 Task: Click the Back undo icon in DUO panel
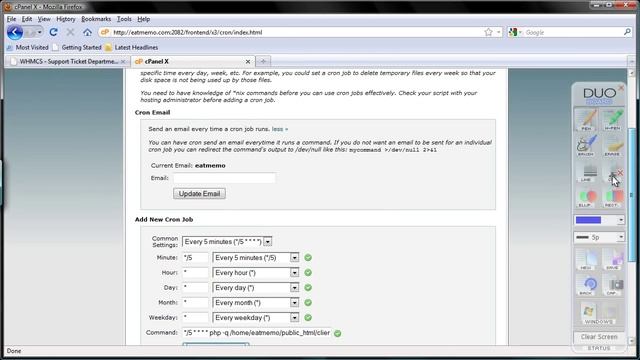pyautogui.click(x=587, y=285)
